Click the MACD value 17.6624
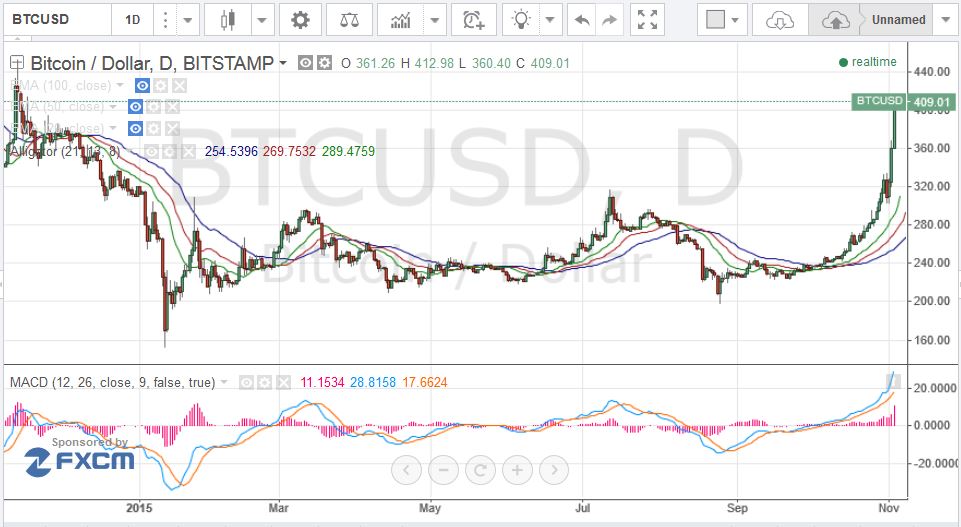The width and height of the screenshot is (961, 527). (x=425, y=383)
